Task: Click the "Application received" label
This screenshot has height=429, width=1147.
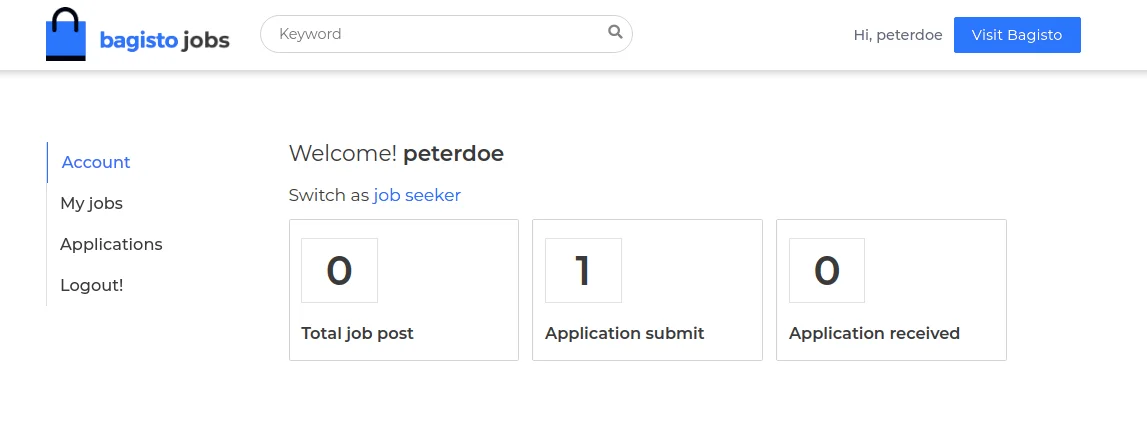Action: click(874, 333)
